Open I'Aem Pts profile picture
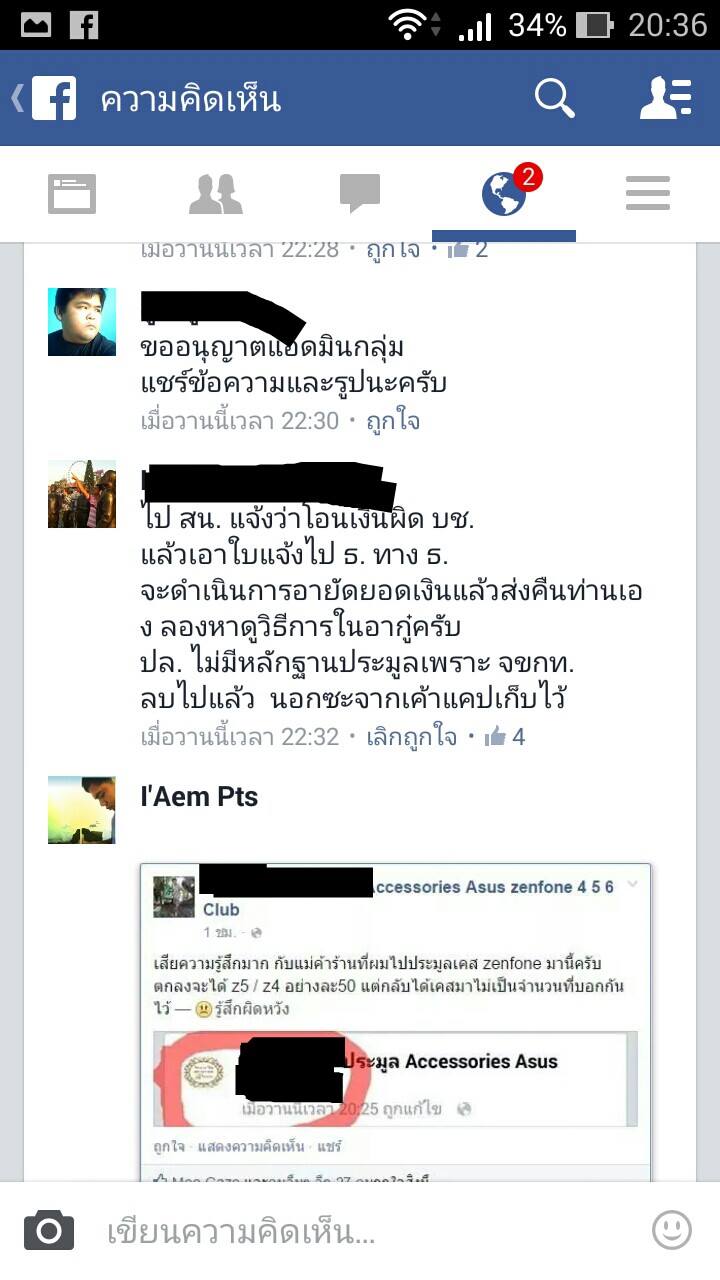 point(82,810)
